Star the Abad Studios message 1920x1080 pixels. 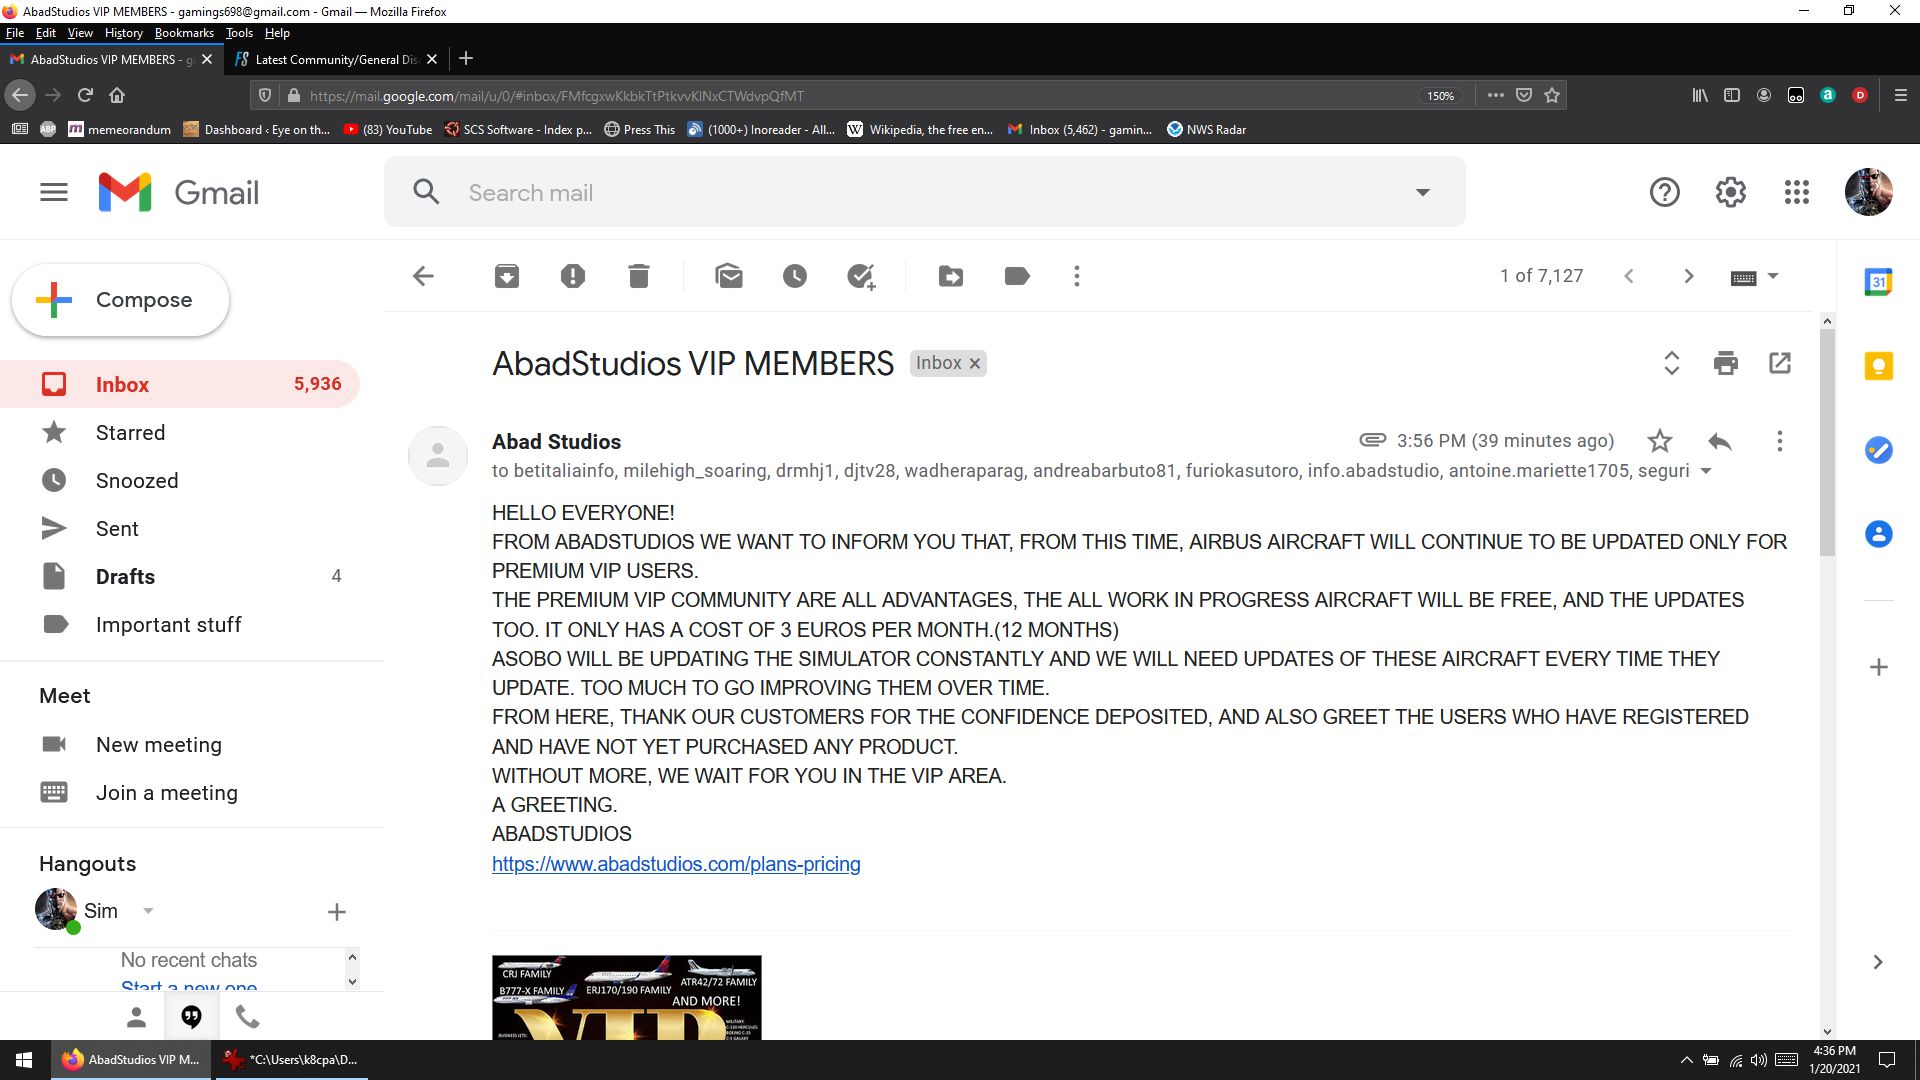(1660, 441)
